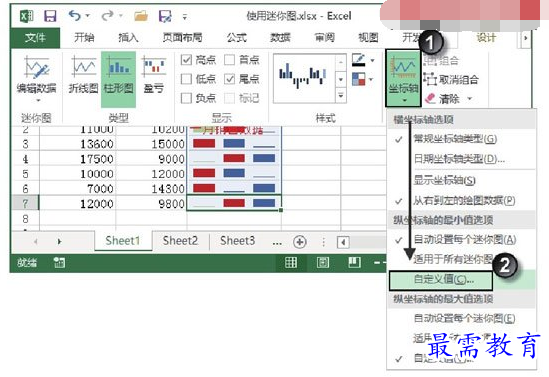Switch to Page Layout view icon
The height and width of the screenshot is (377, 549).
(323, 263)
